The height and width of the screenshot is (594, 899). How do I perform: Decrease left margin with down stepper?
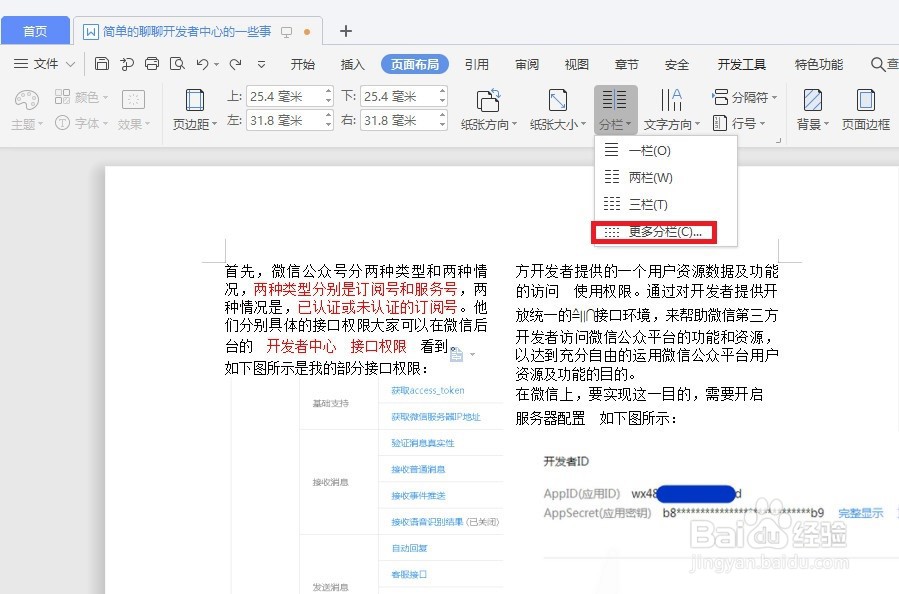pyautogui.click(x=328, y=126)
